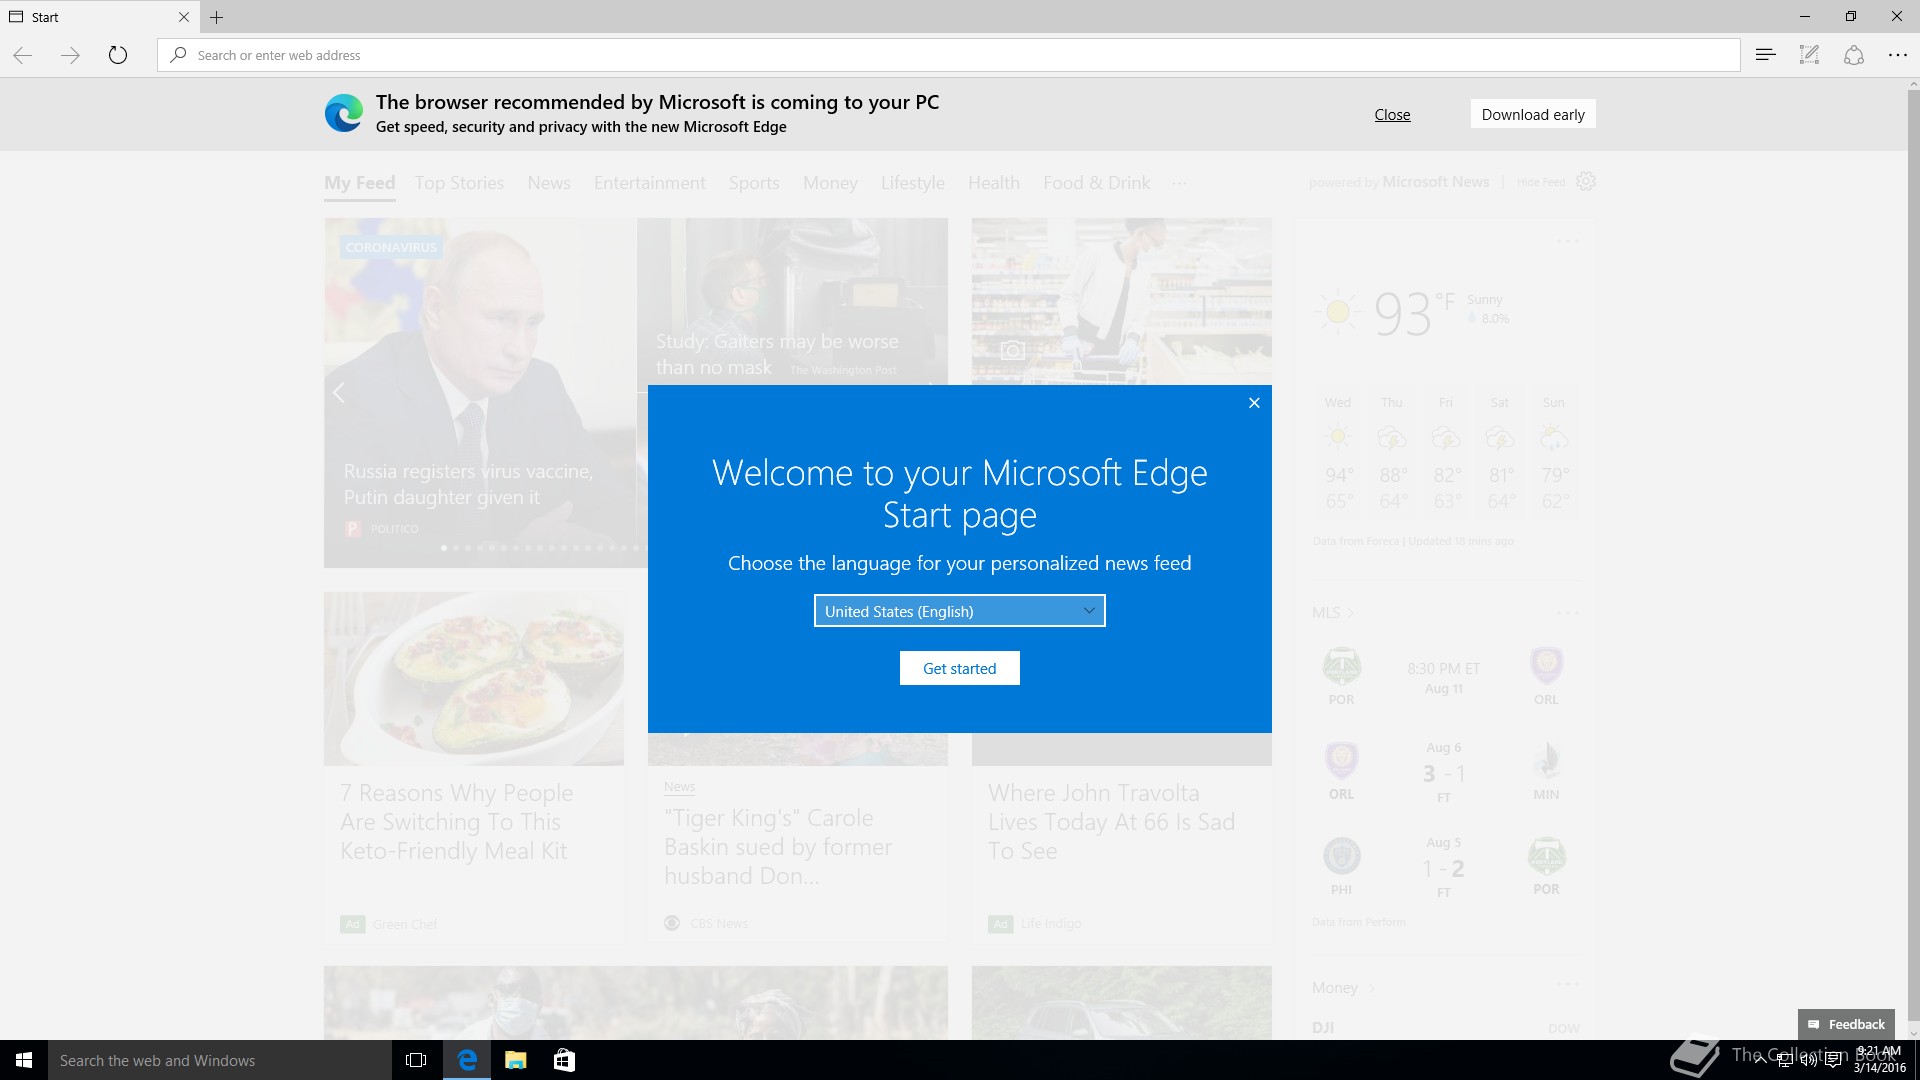
Task: Switch to the Top Stories tab
Action: [459, 183]
